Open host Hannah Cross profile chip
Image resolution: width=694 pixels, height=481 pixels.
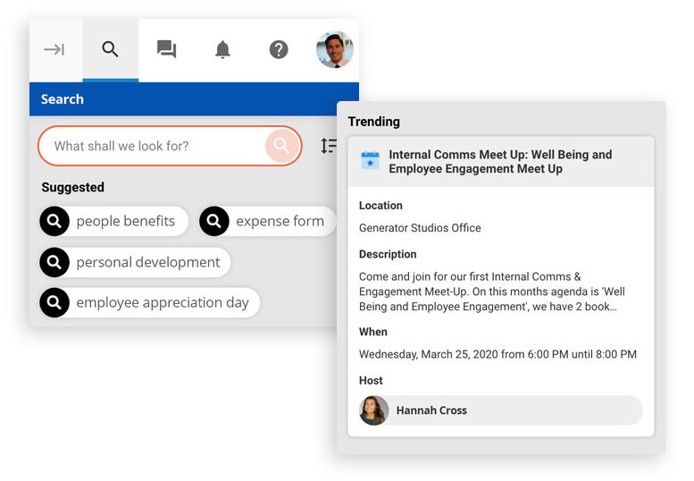click(500, 410)
